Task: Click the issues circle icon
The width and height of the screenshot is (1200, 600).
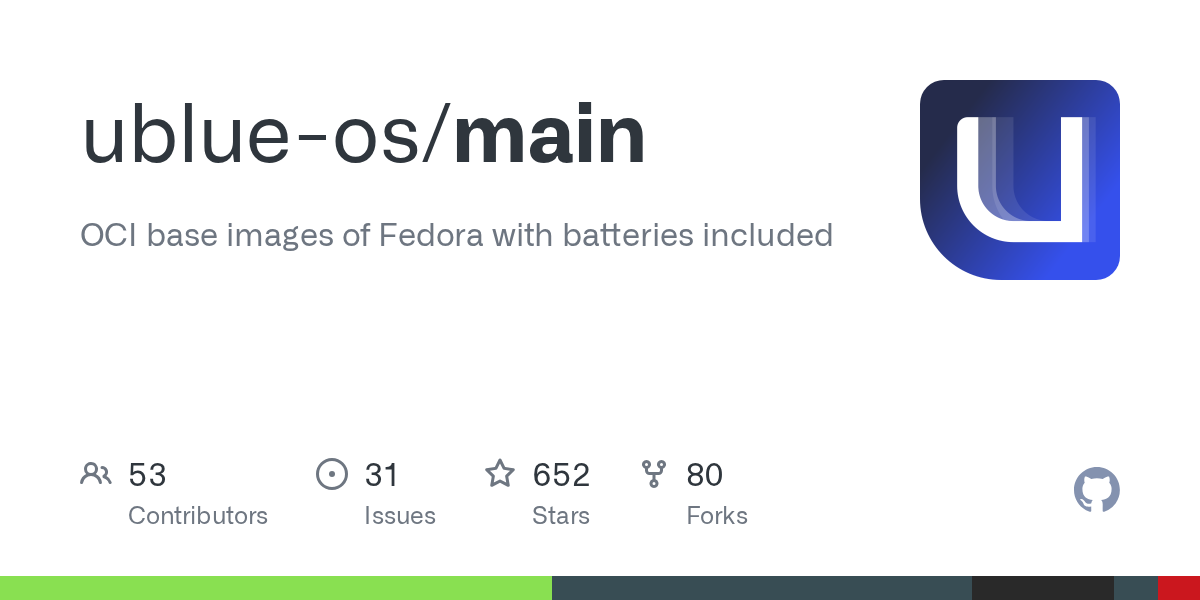Action: point(331,474)
